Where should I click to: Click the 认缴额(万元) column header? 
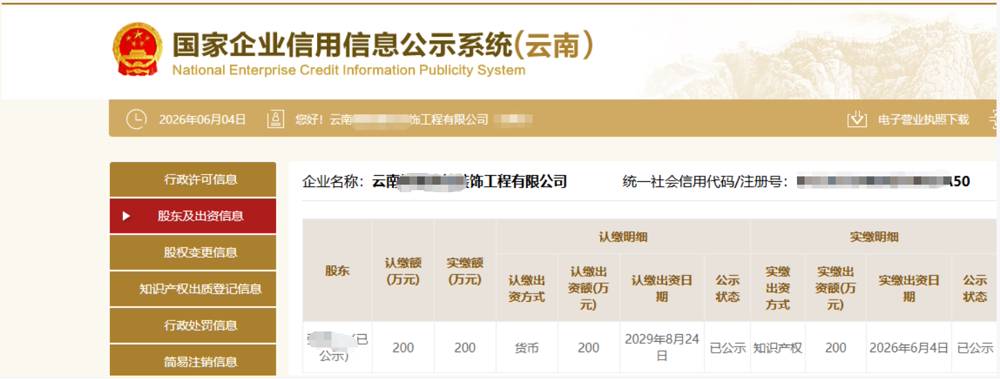tap(403, 271)
